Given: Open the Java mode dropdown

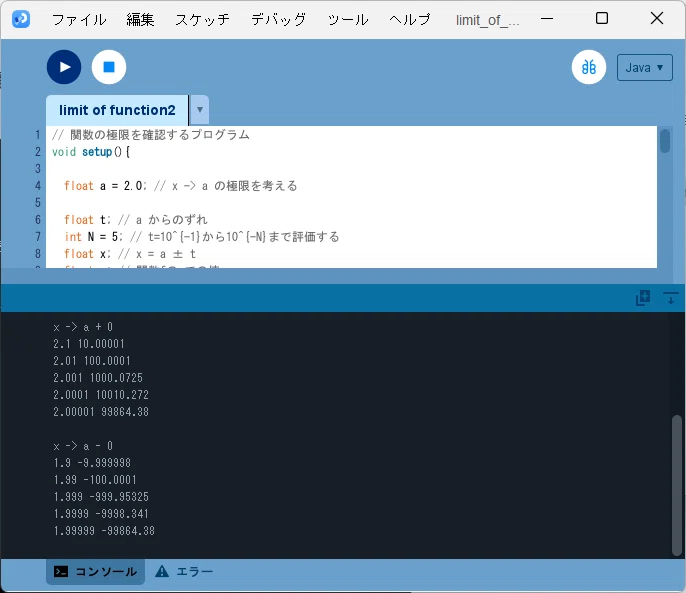Looking at the screenshot, I should point(644,67).
